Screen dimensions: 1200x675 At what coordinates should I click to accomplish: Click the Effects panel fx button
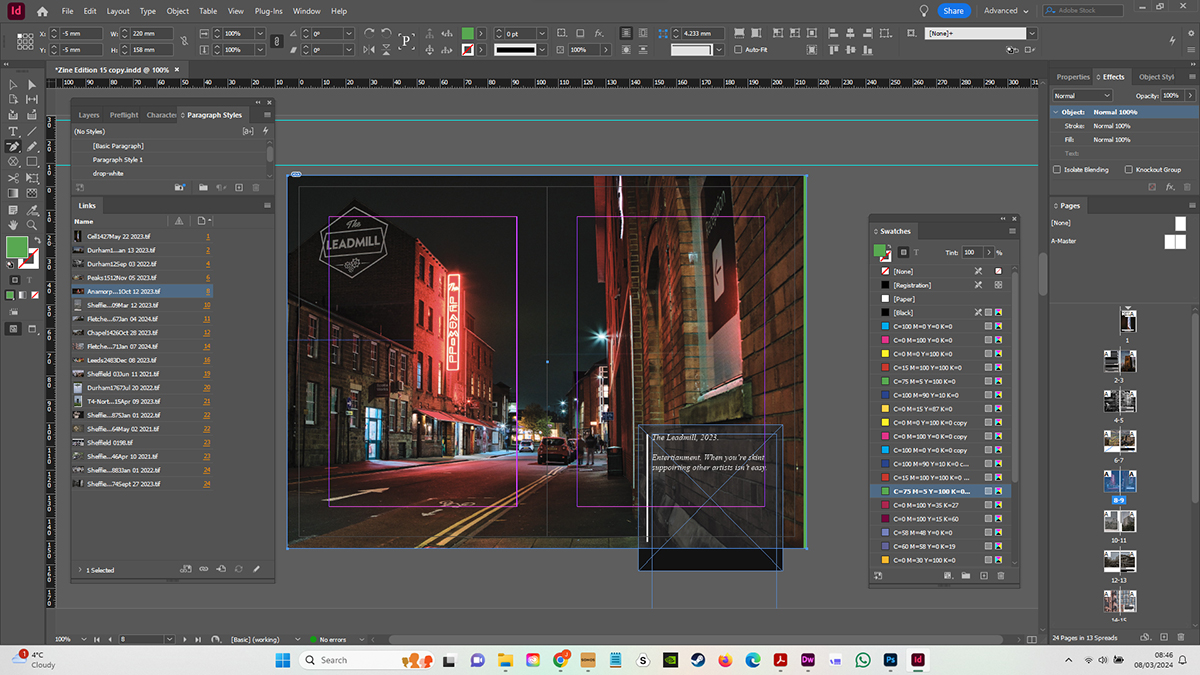click(1170, 187)
